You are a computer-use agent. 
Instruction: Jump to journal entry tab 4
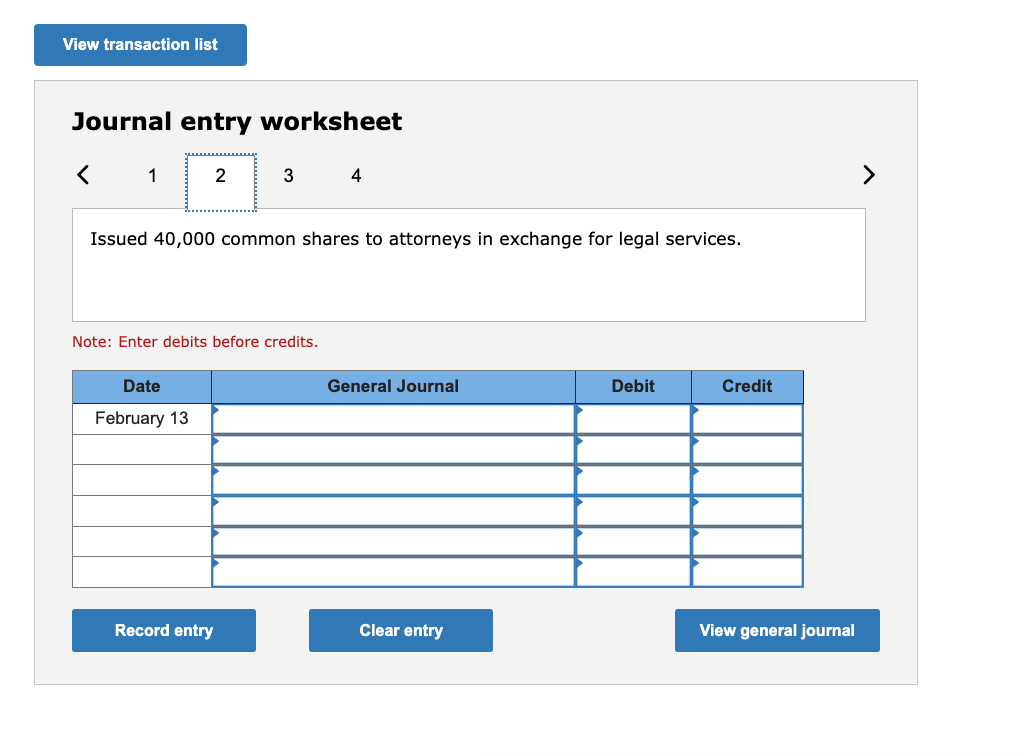click(356, 176)
